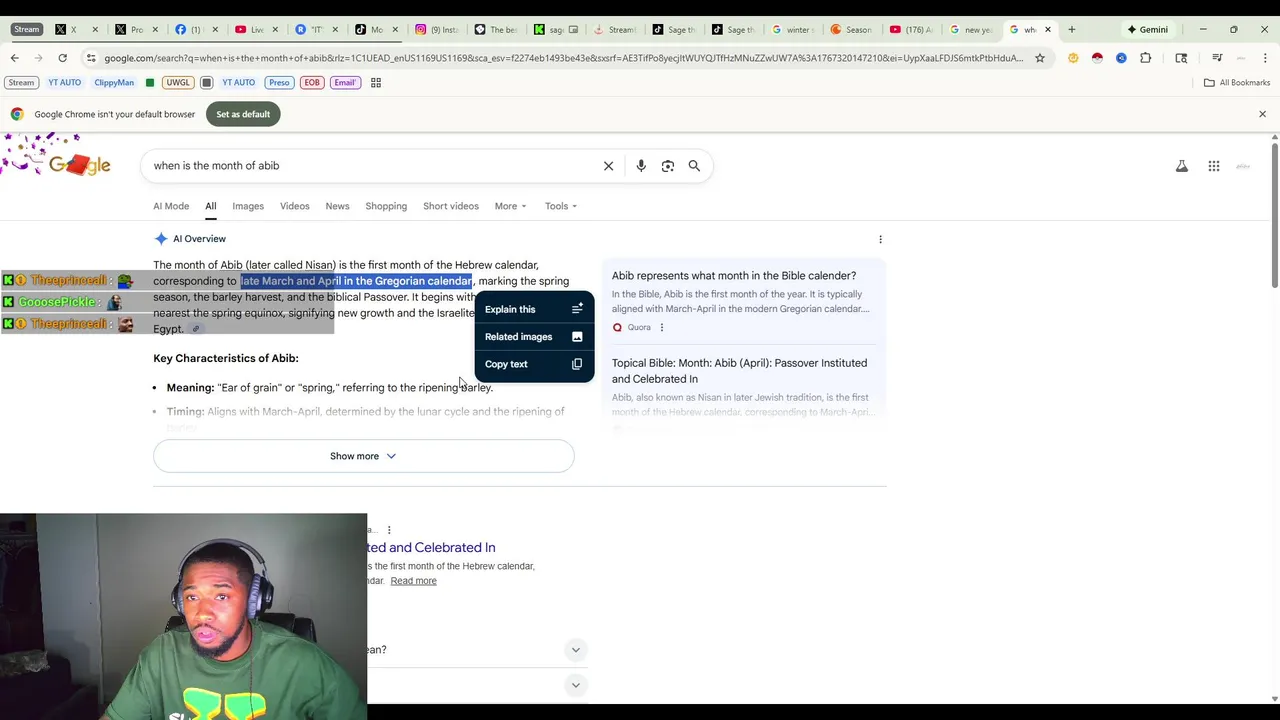1280x720 pixels.
Task: Reload the page
Action: coord(62,58)
